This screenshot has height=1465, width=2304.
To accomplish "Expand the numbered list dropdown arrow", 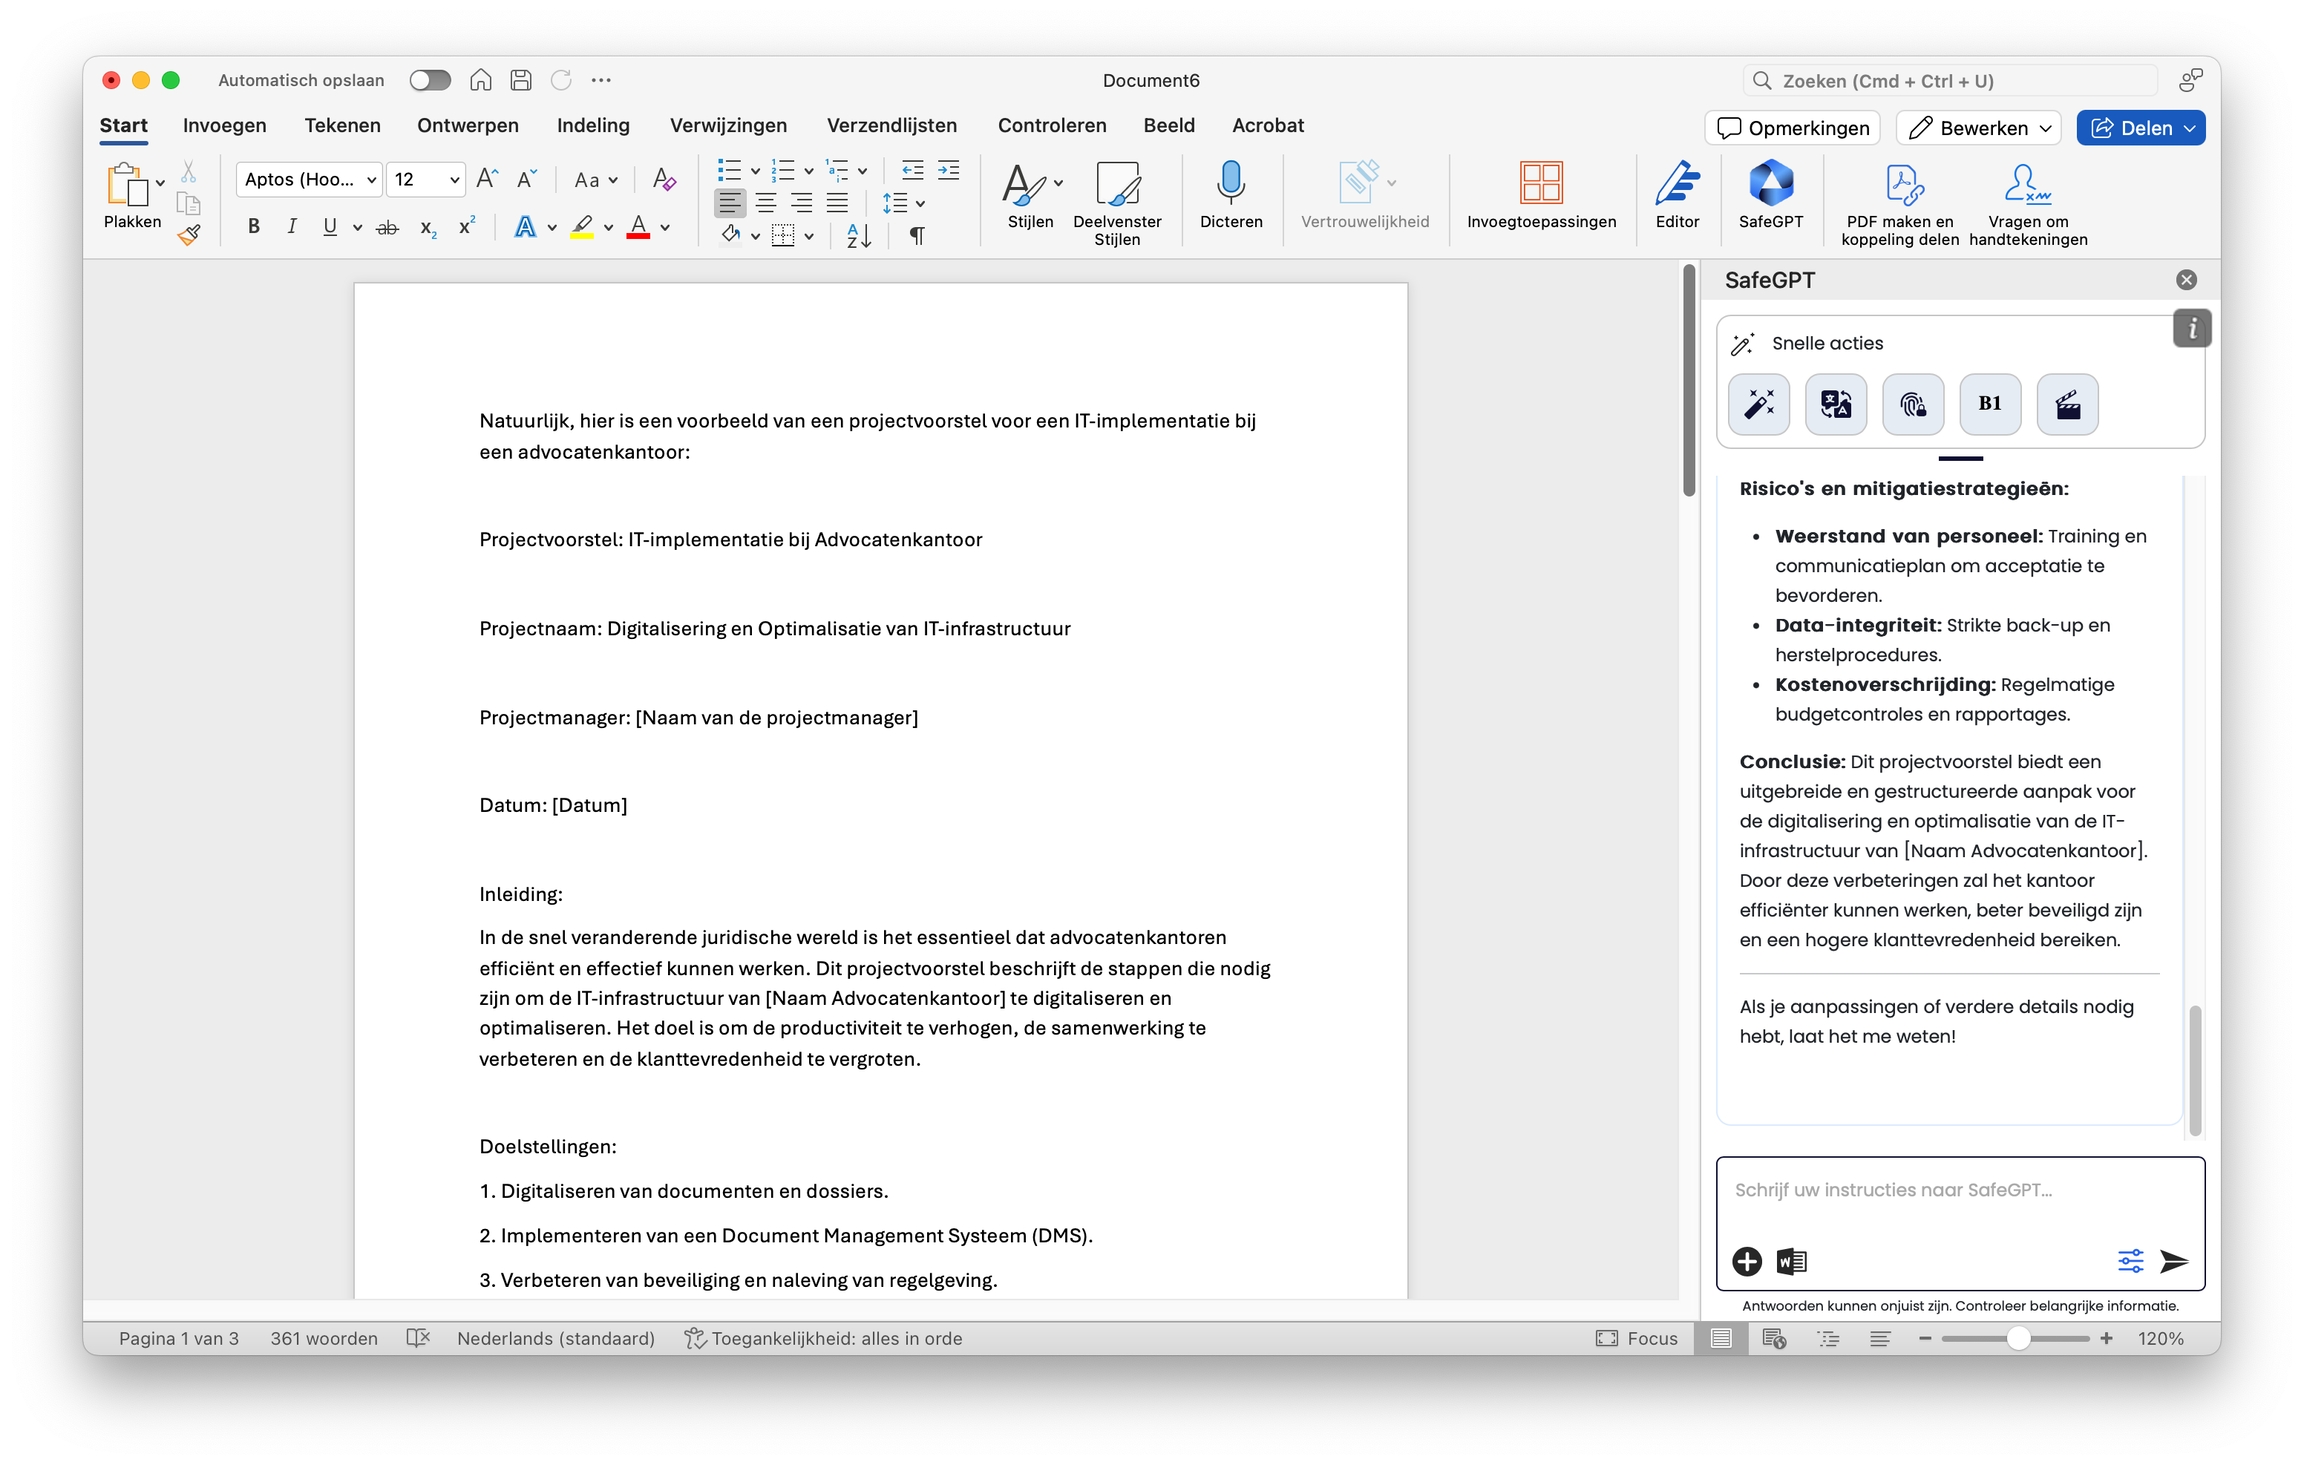I will (809, 171).
